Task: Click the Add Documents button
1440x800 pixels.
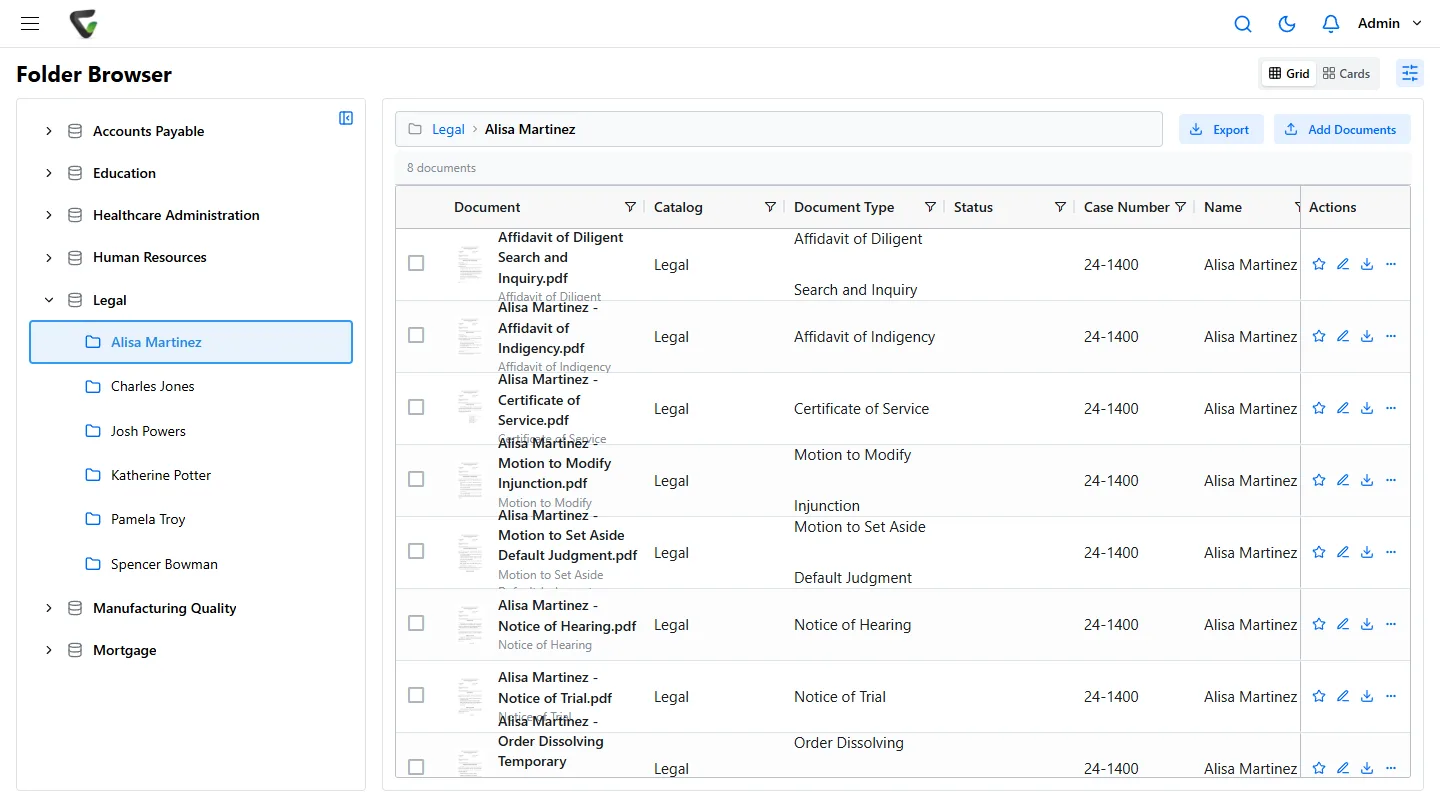Action: pos(1342,129)
